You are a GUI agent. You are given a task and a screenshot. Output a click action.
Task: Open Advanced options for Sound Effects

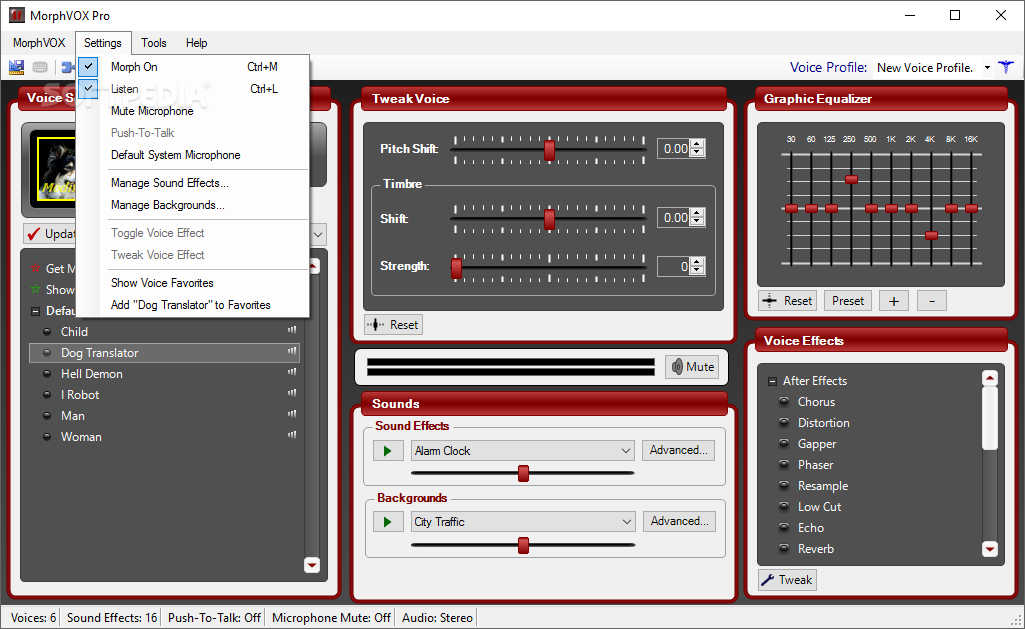[x=679, y=450]
